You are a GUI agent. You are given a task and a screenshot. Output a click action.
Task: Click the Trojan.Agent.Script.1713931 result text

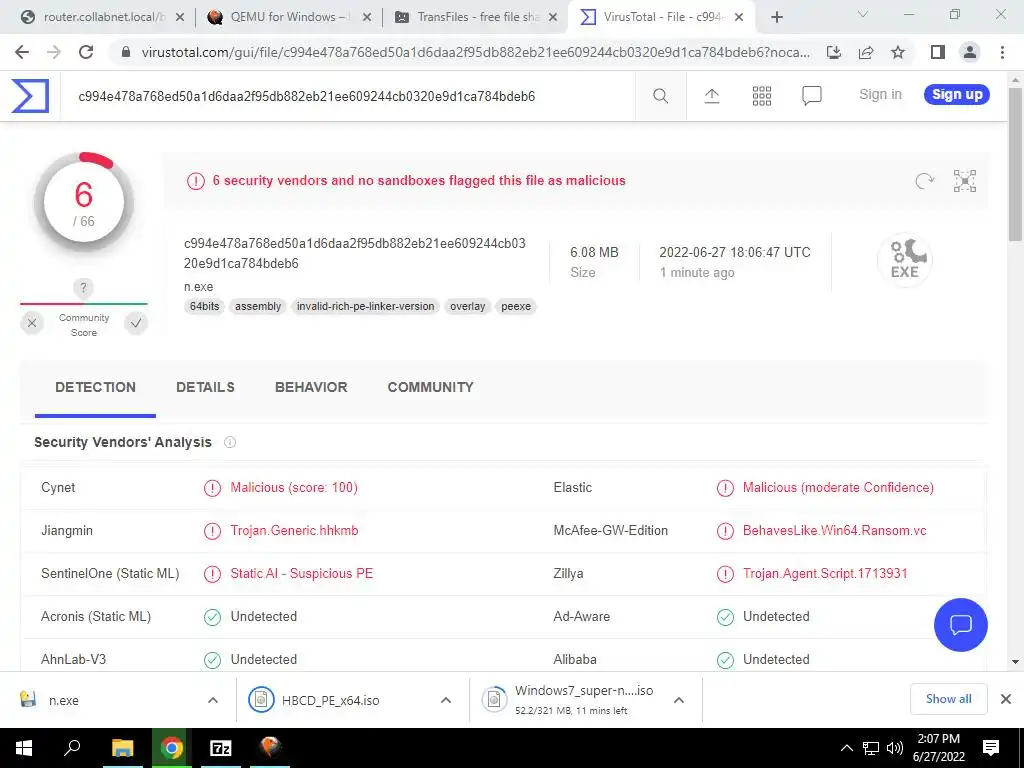point(825,574)
